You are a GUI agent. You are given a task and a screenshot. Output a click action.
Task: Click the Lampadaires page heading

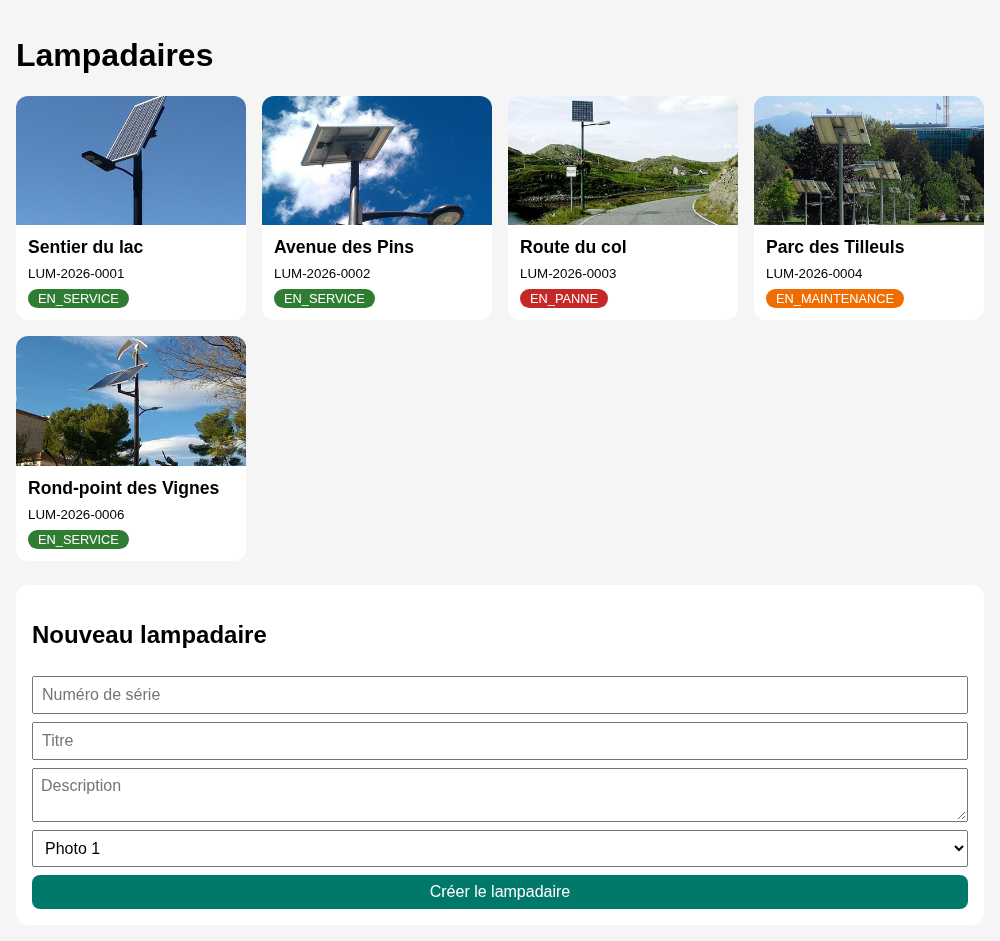tap(115, 55)
